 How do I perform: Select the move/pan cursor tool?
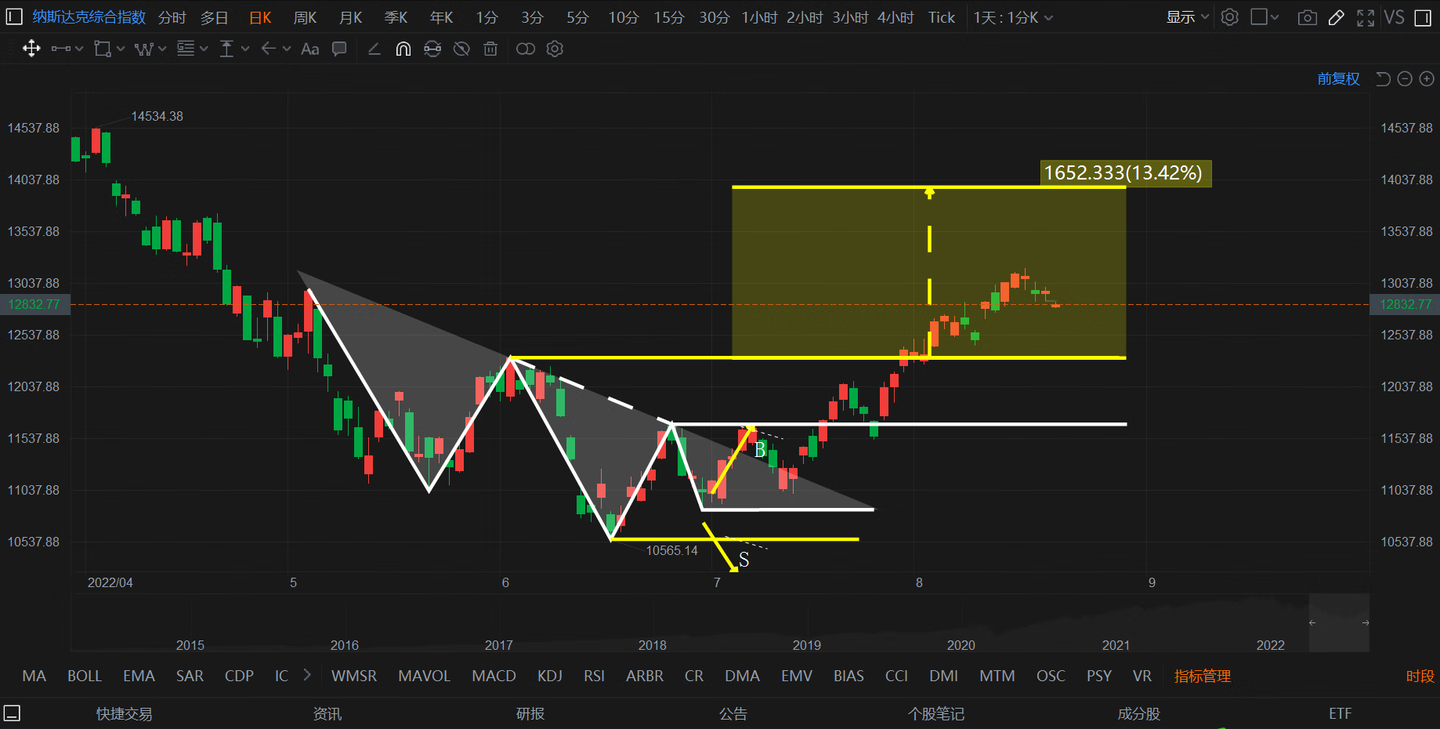coord(31,49)
